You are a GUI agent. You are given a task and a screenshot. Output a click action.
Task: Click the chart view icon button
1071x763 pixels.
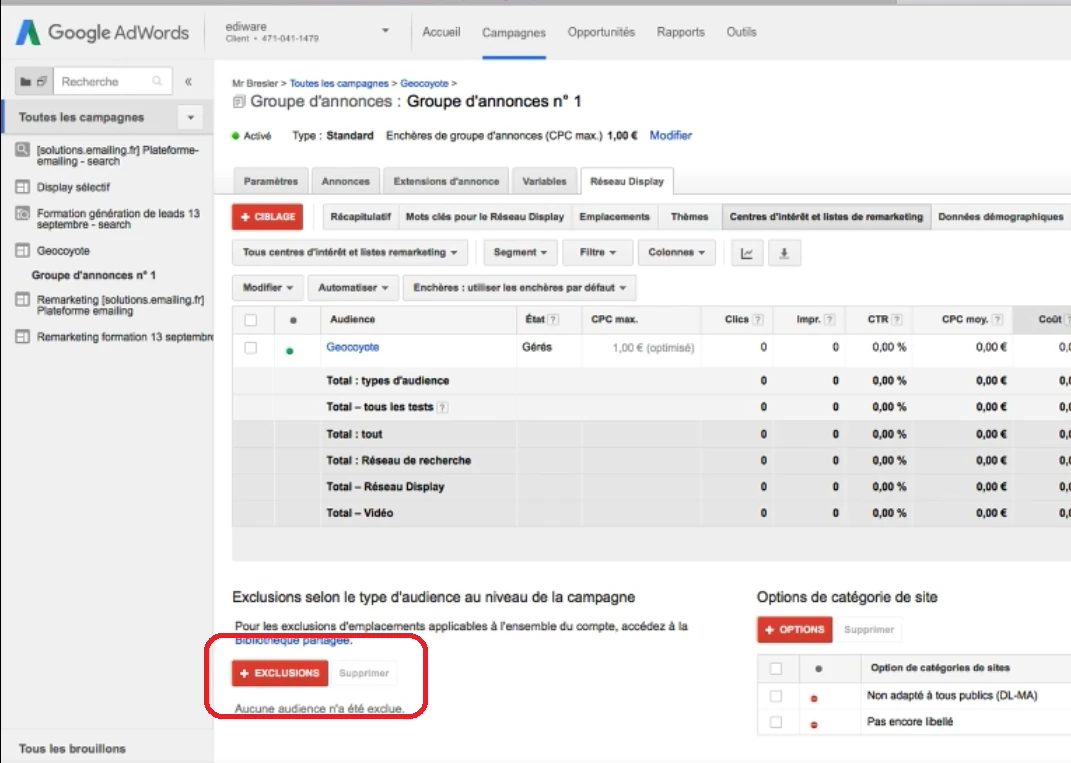point(746,253)
